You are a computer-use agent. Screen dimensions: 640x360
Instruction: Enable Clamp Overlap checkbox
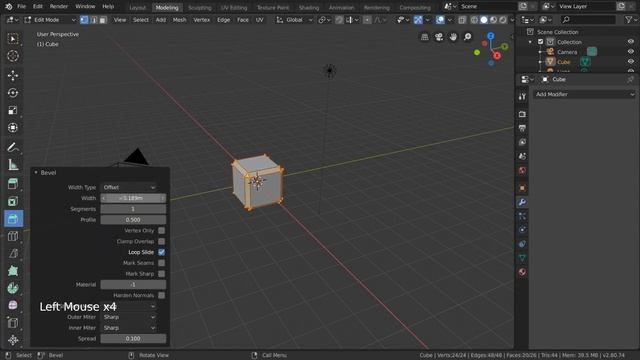[x=162, y=241]
